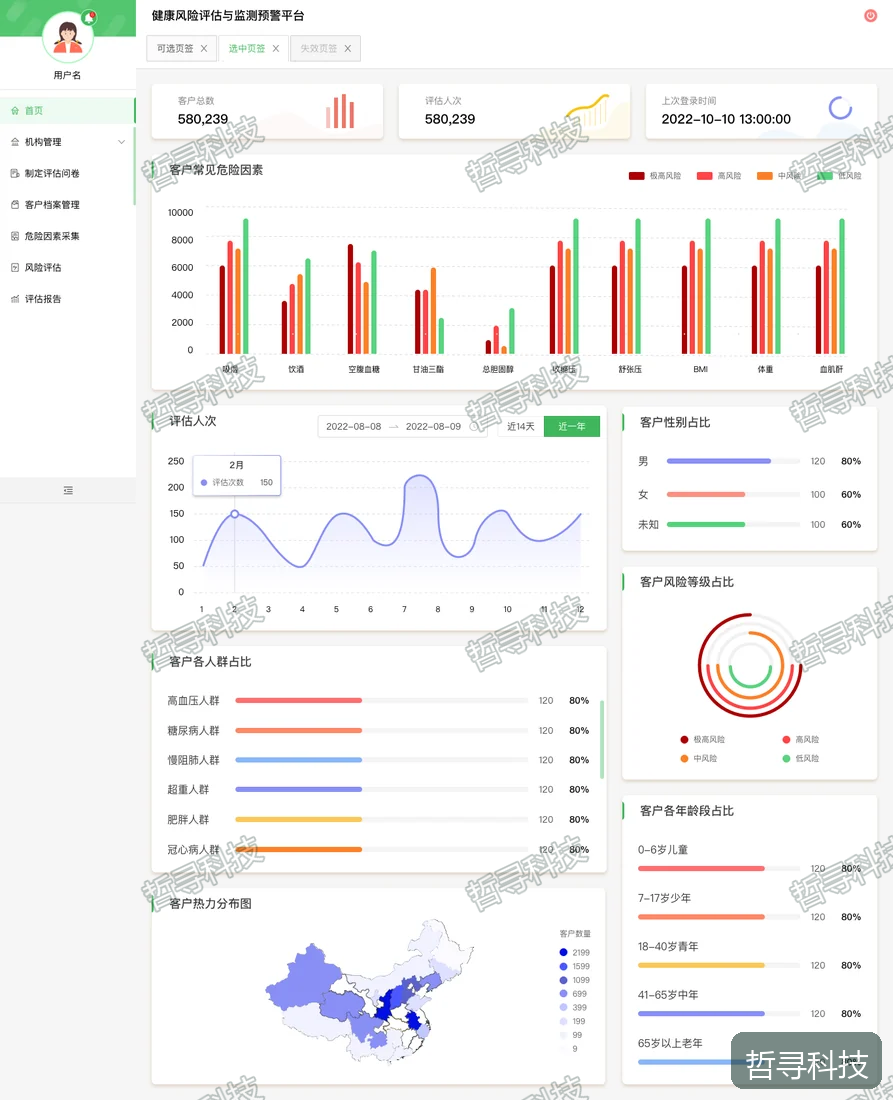Click the 风险评估 sidebar icon
The height and width of the screenshot is (1100, 893).
coord(15,267)
